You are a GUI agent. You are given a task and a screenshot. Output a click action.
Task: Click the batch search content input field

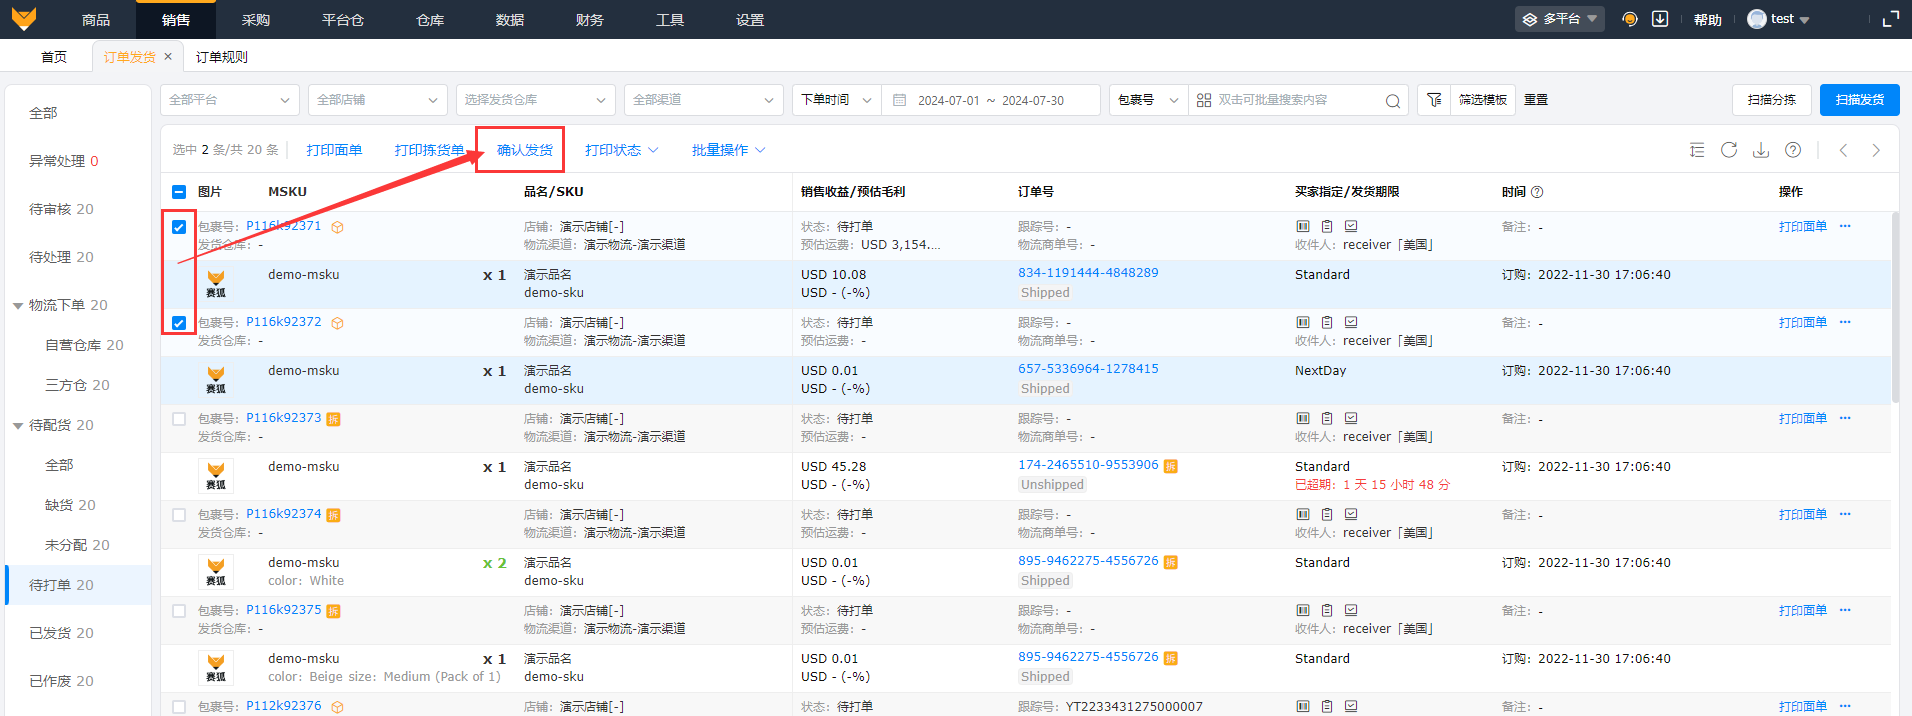click(1295, 100)
